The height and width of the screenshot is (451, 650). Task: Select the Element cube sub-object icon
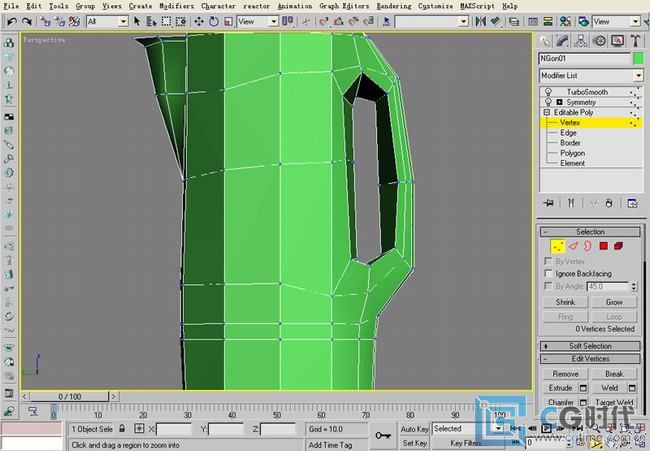(x=618, y=246)
